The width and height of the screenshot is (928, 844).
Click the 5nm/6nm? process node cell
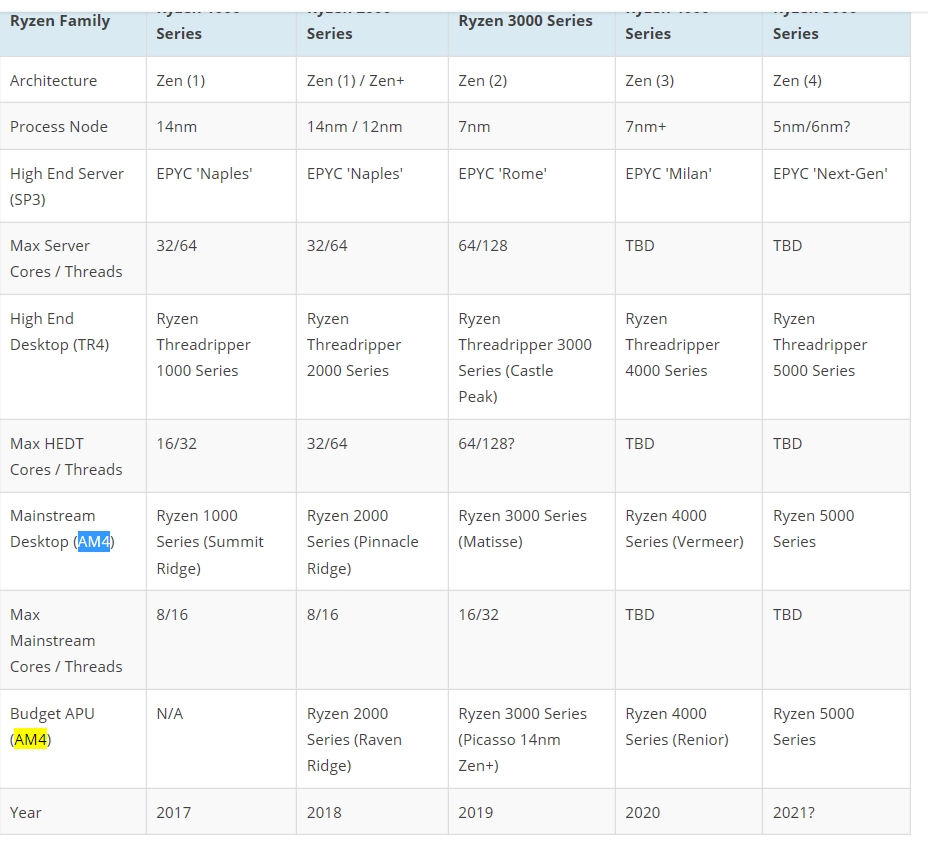812,127
